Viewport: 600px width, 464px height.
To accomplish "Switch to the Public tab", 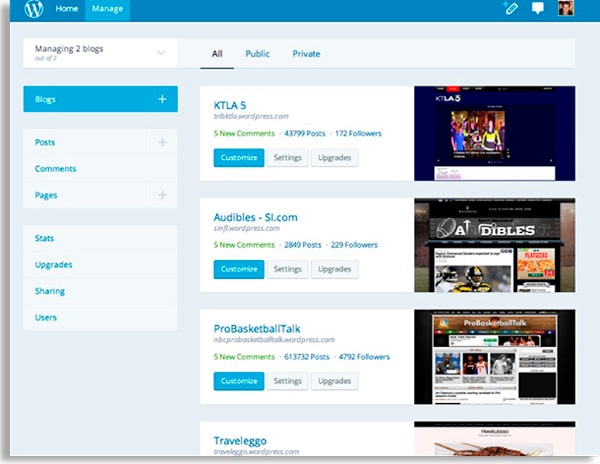I will [x=257, y=54].
